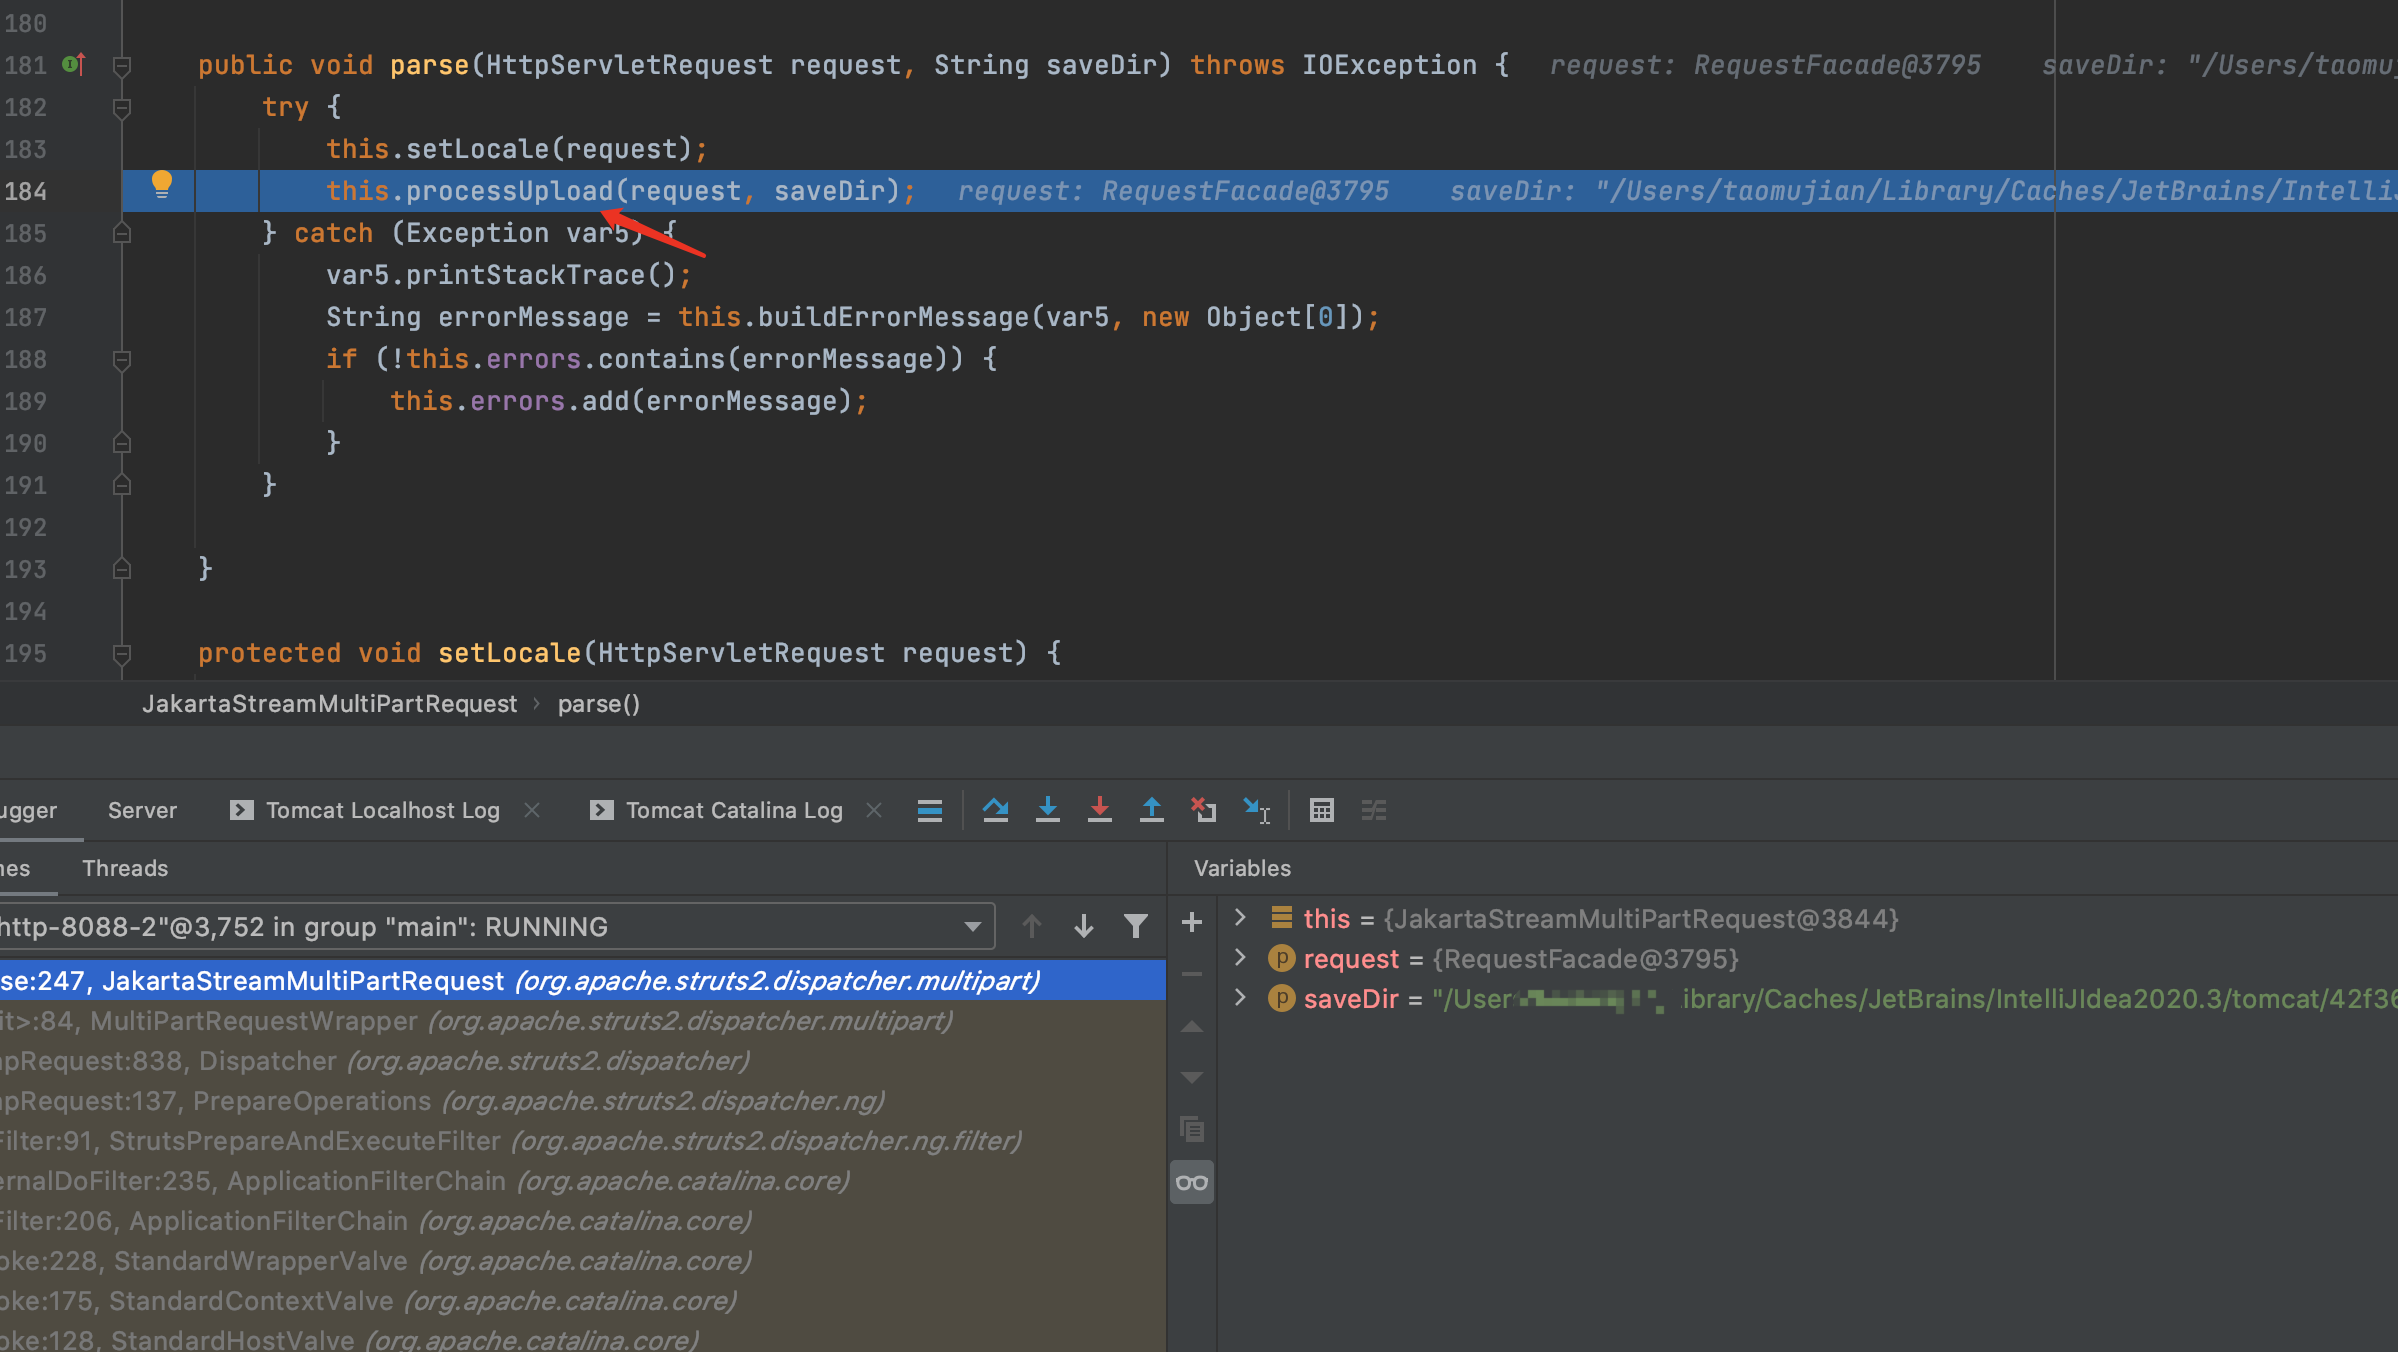Click the frames filter funnel icon

click(1135, 927)
